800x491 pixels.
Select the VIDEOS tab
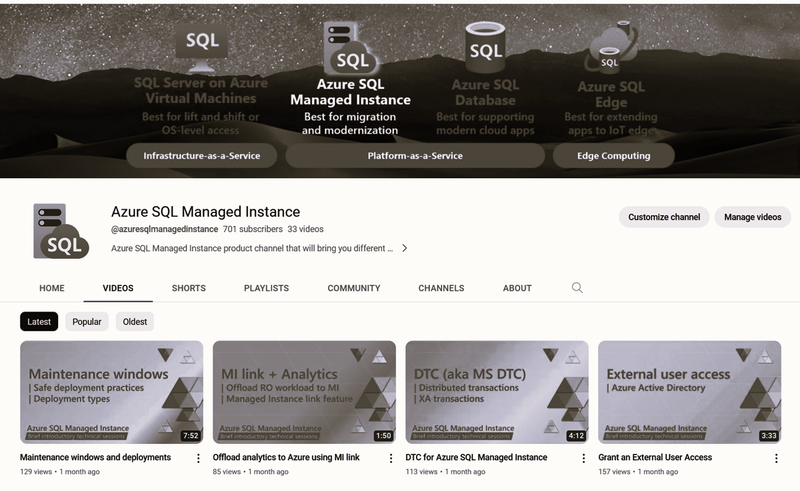118,288
